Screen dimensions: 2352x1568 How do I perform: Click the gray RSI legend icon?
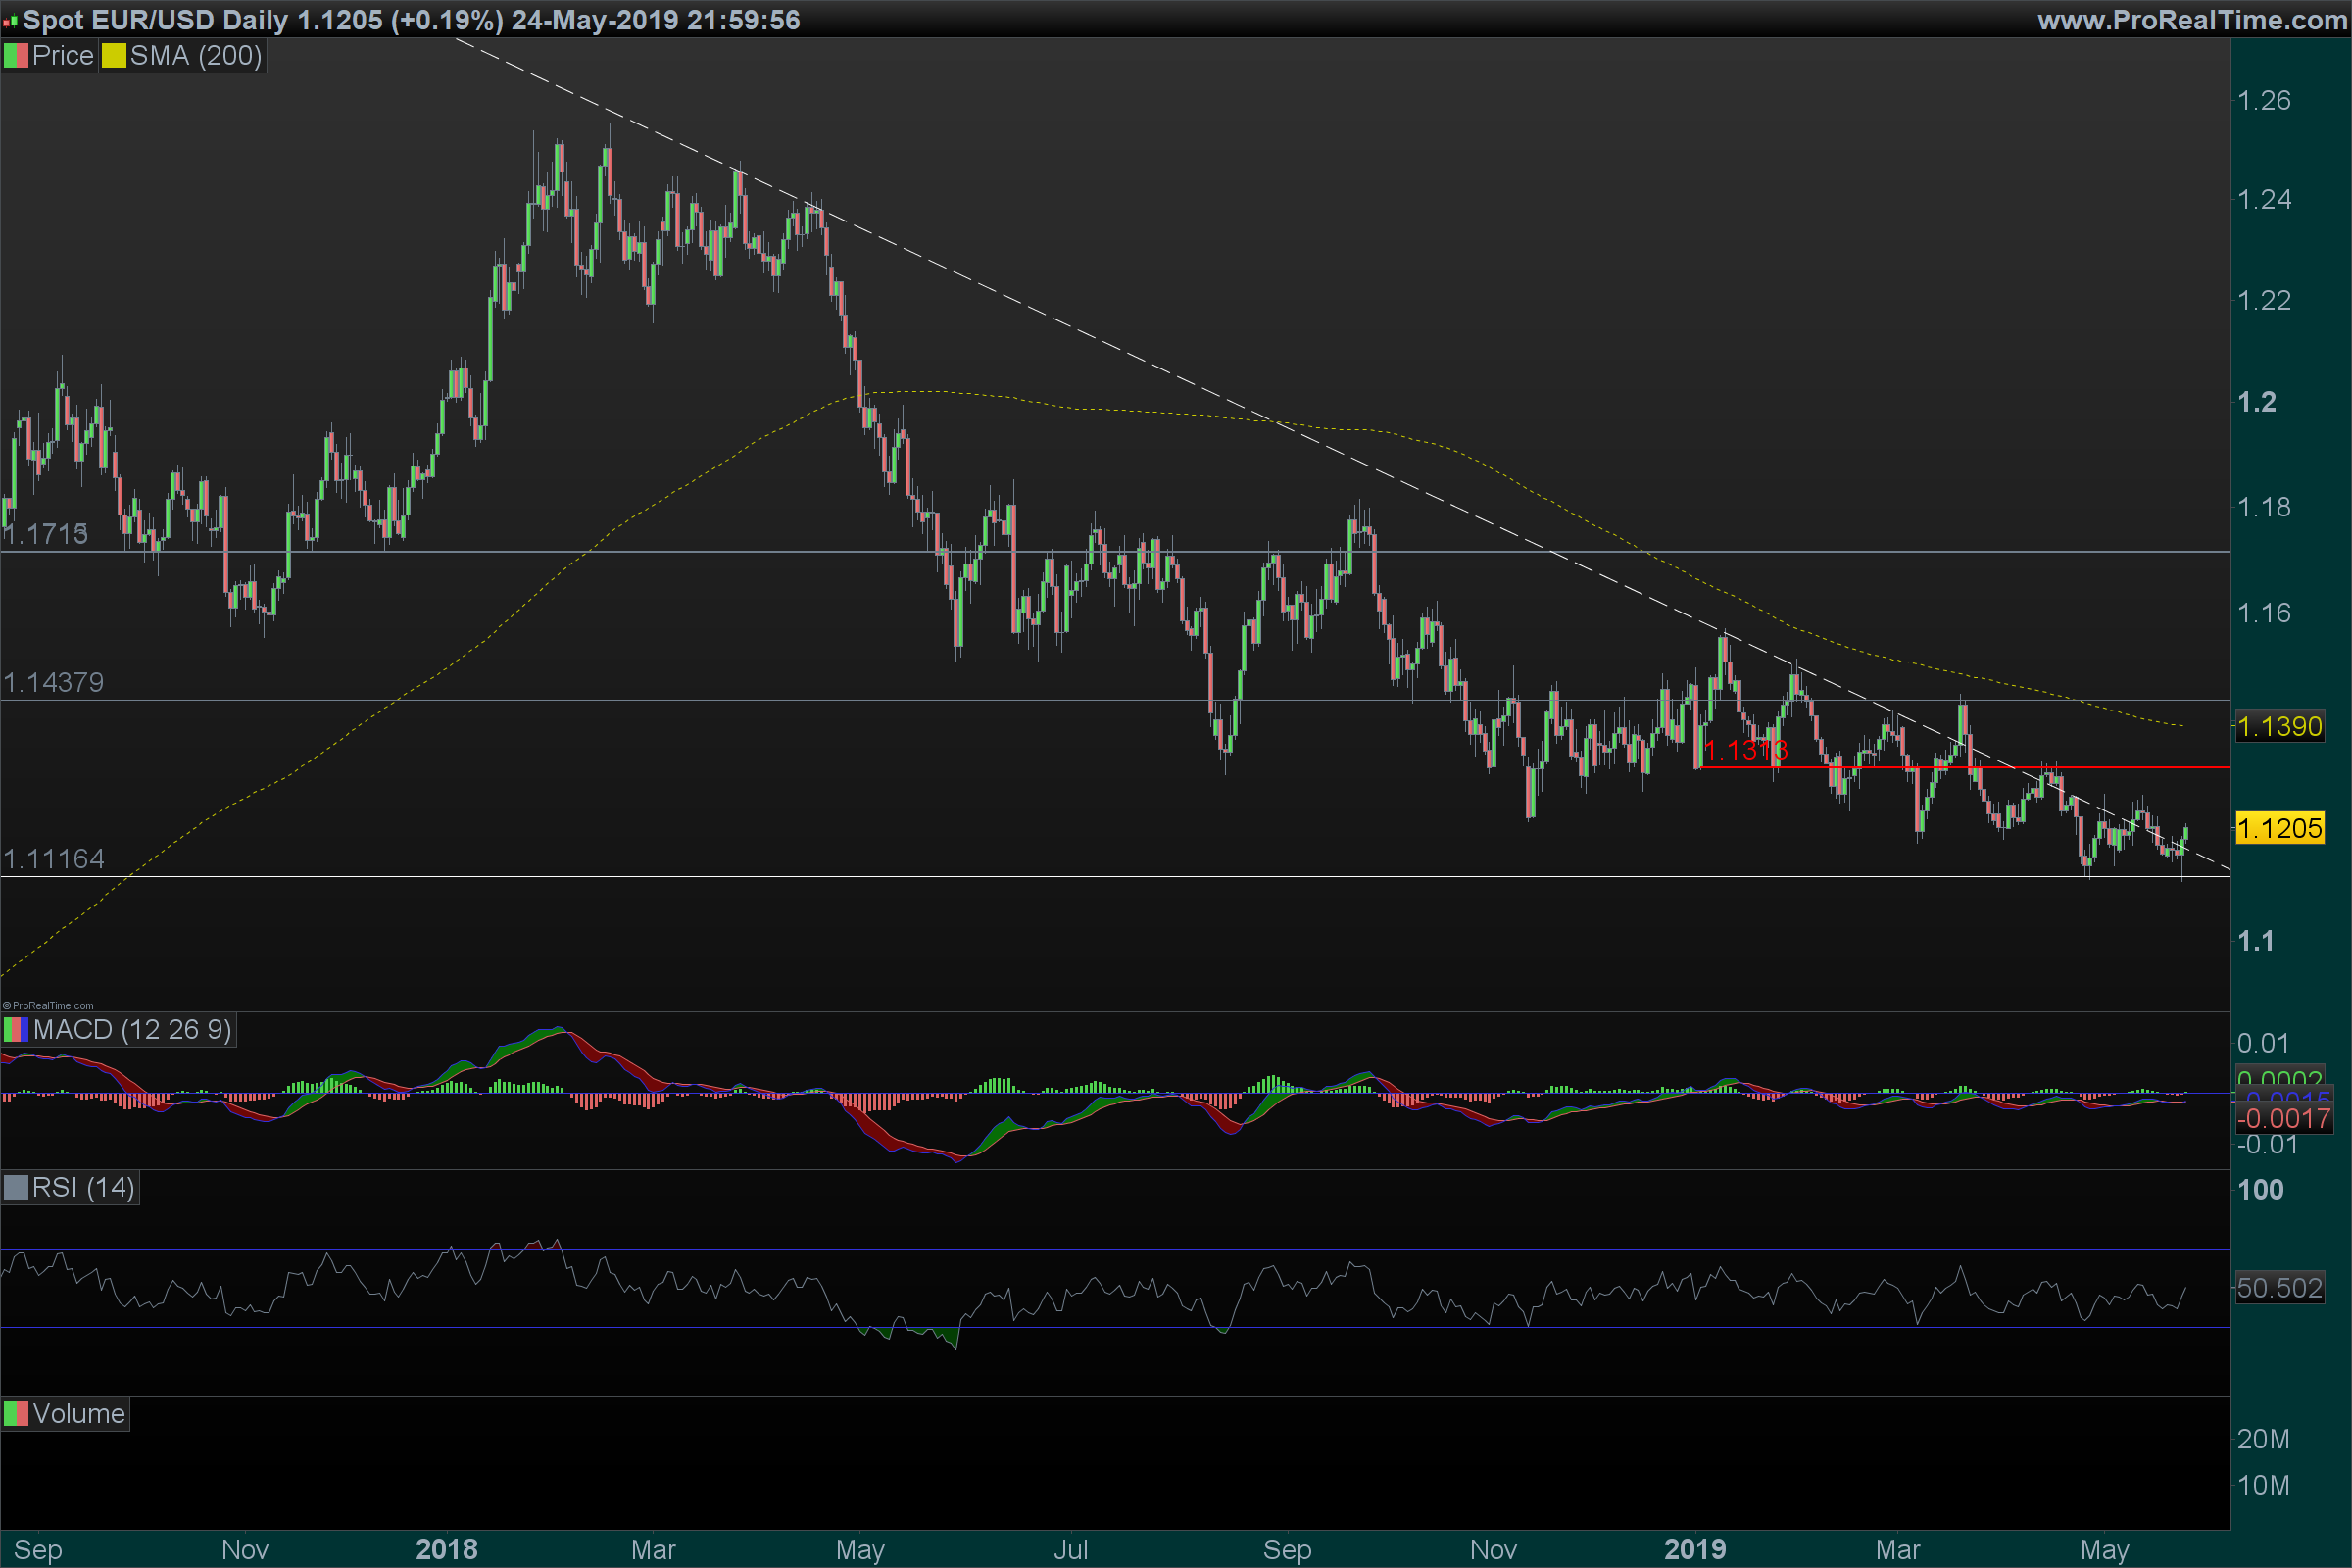coord(15,1188)
